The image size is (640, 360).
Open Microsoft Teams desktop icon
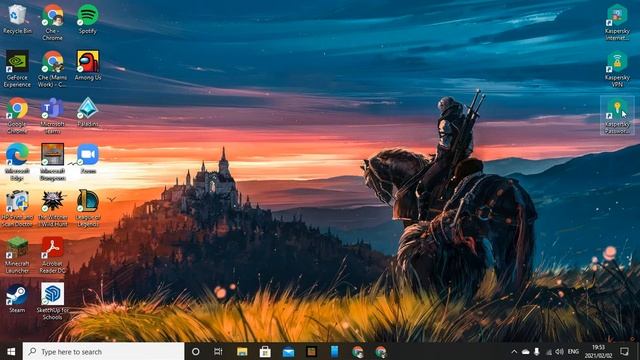pos(52,116)
